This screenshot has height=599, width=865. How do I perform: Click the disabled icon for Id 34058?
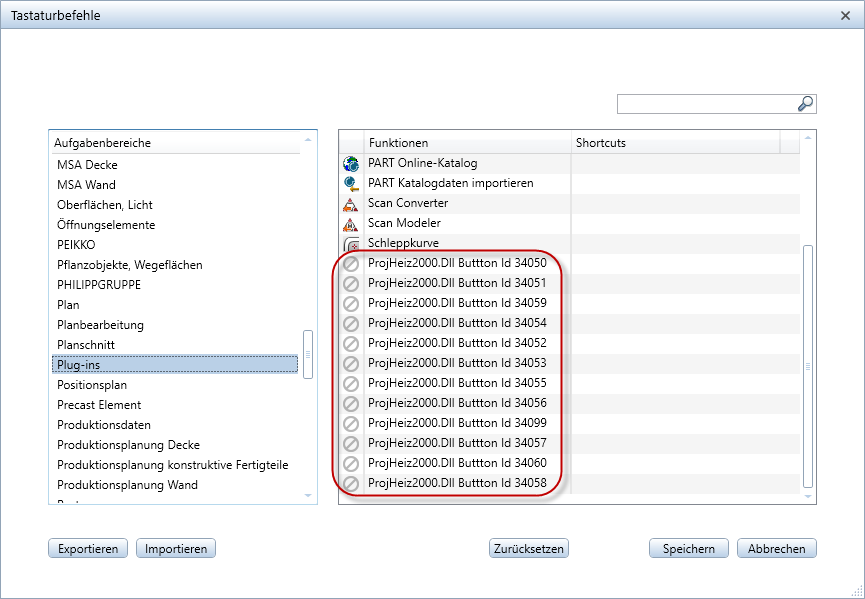point(351,484)
